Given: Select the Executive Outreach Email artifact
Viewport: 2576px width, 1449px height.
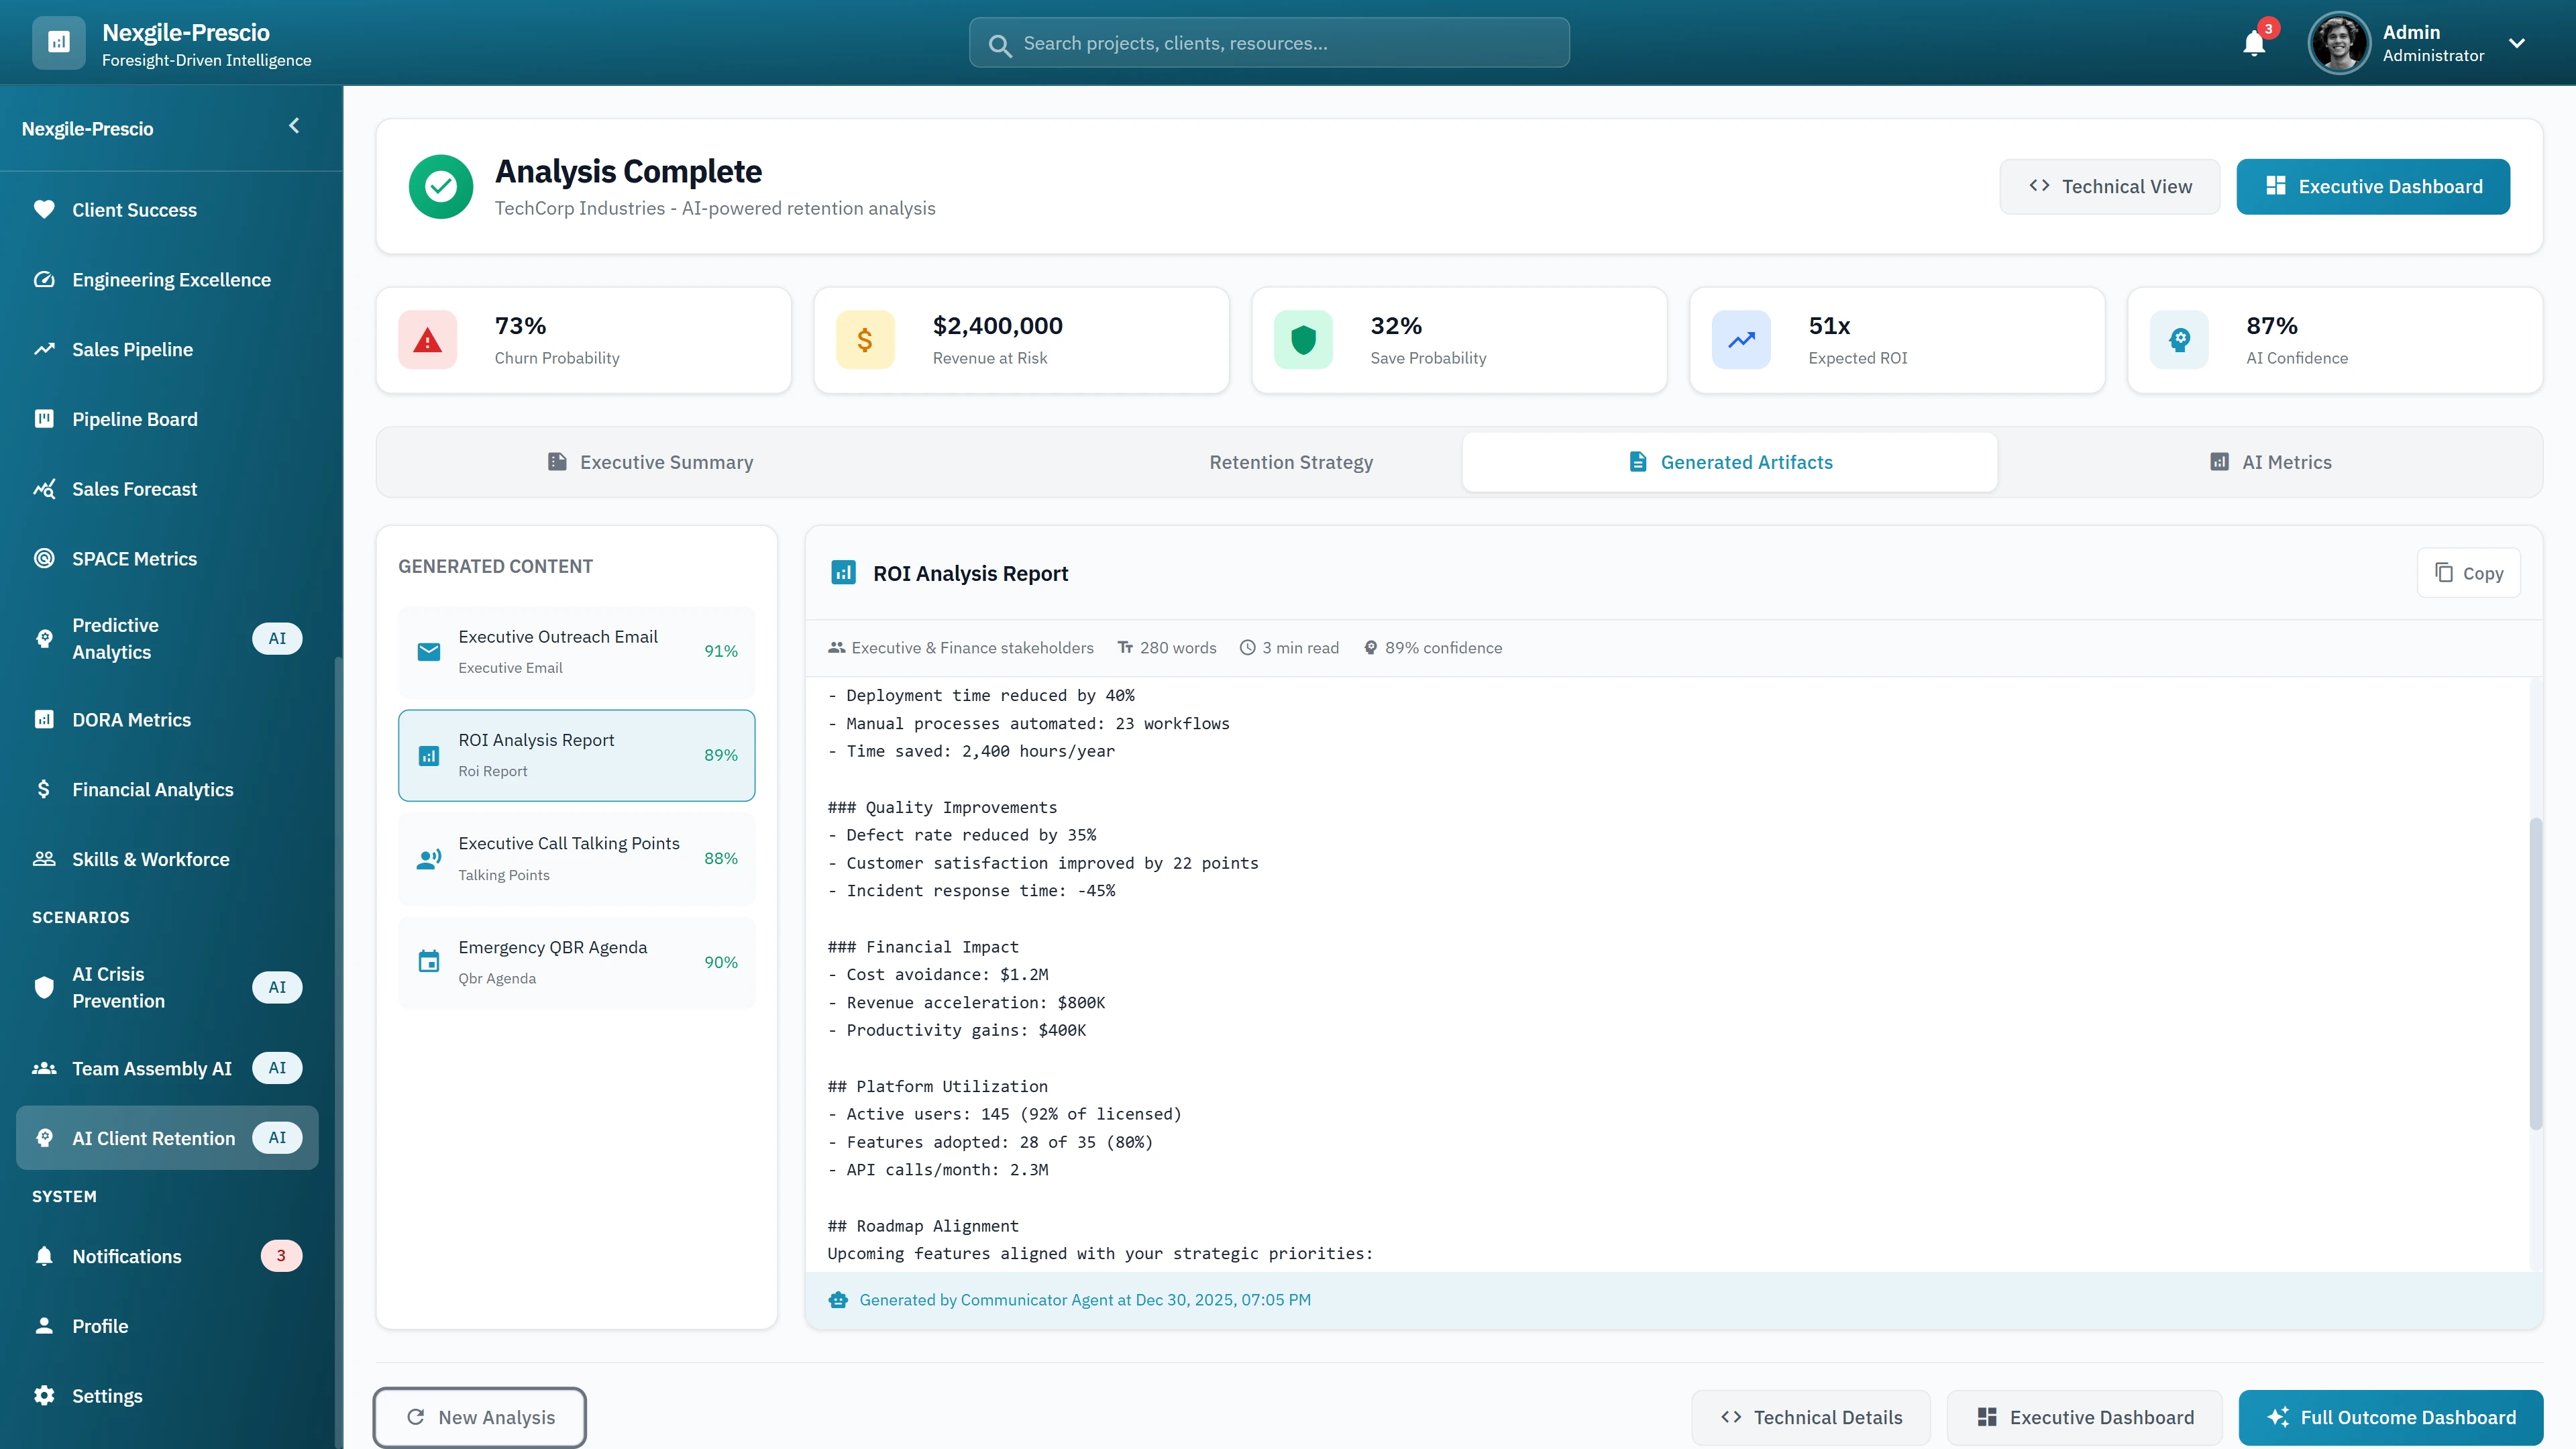Looking at the screenshot, I should pos(576,651).
